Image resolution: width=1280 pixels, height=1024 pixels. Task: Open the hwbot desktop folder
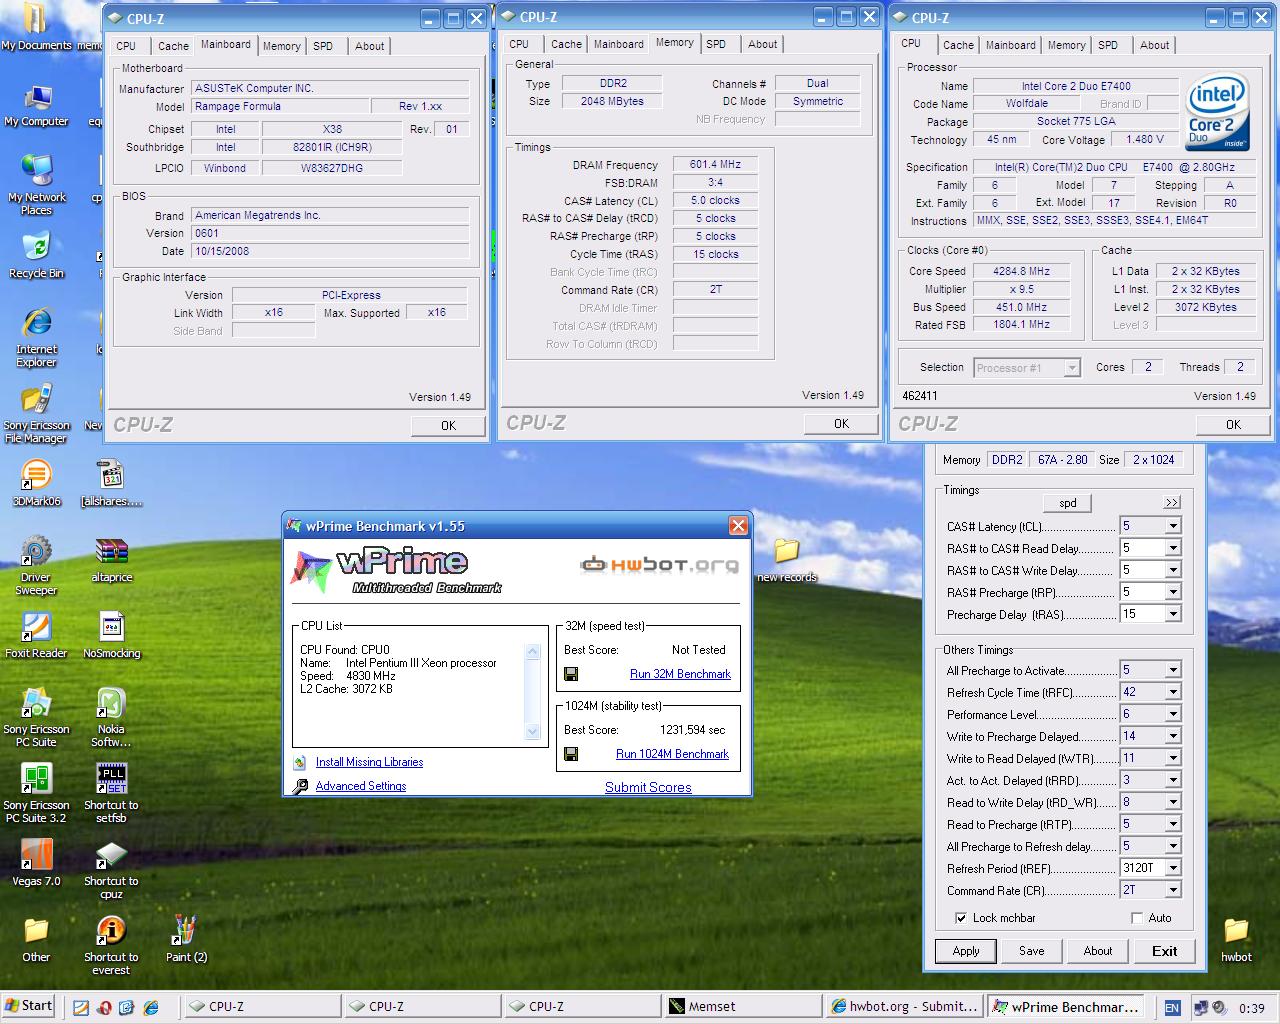coord(1236,939)
